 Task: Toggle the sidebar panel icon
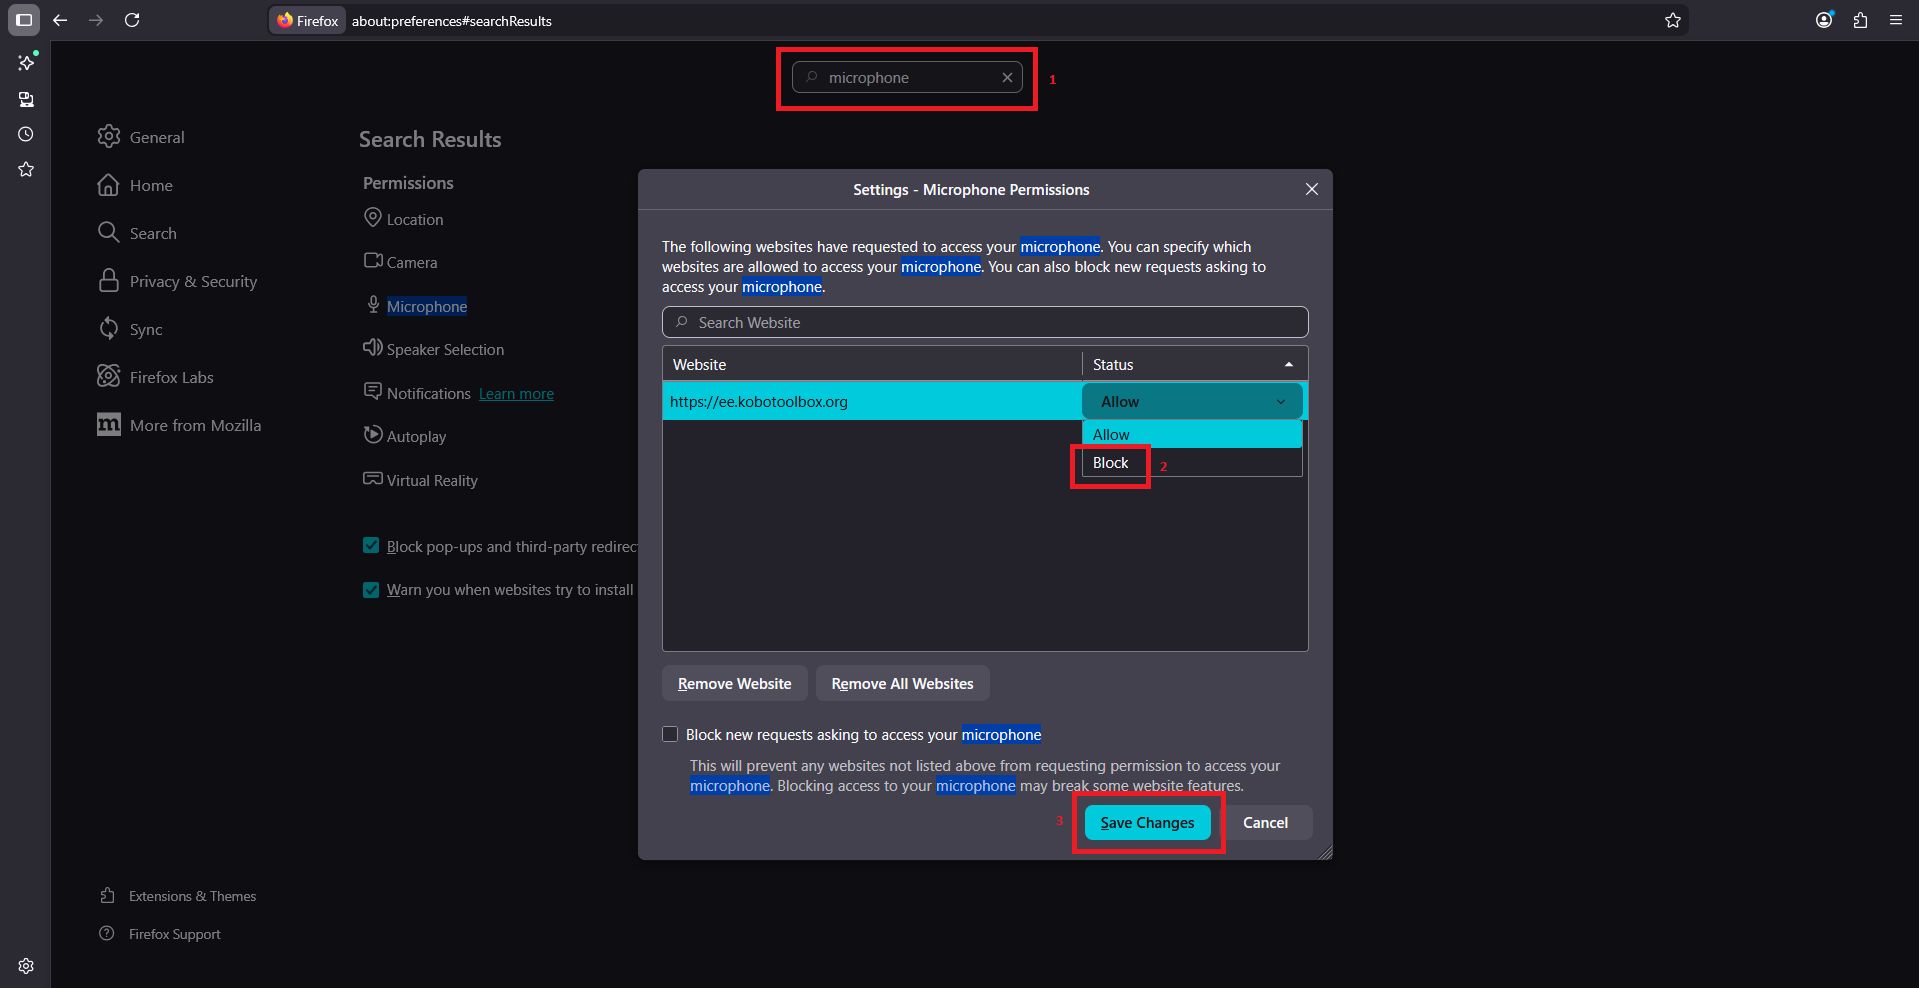(24, 20)
